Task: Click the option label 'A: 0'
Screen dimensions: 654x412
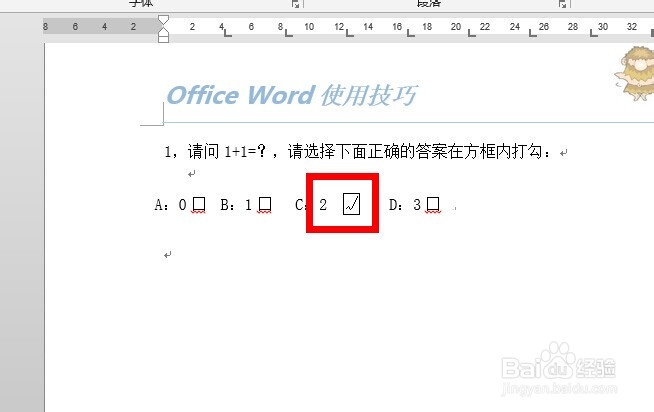Action: tap(170, 205)
